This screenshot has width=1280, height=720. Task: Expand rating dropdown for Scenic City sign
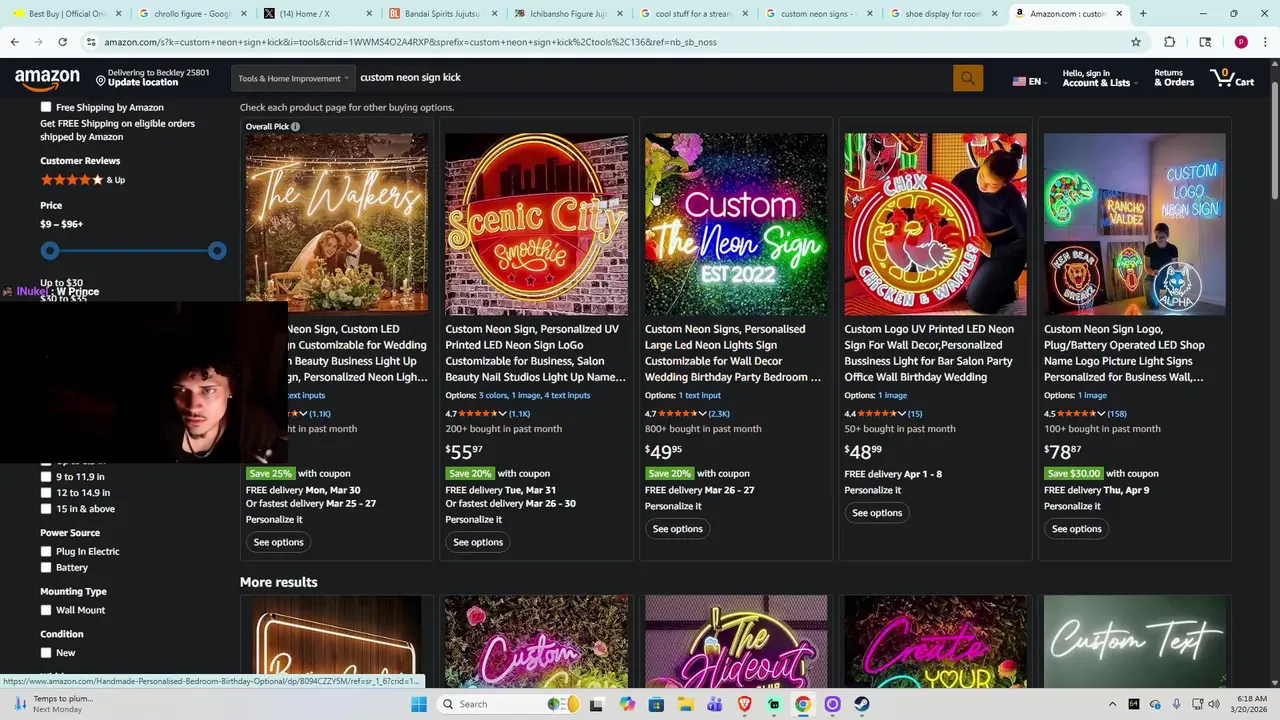coord(502,414)
